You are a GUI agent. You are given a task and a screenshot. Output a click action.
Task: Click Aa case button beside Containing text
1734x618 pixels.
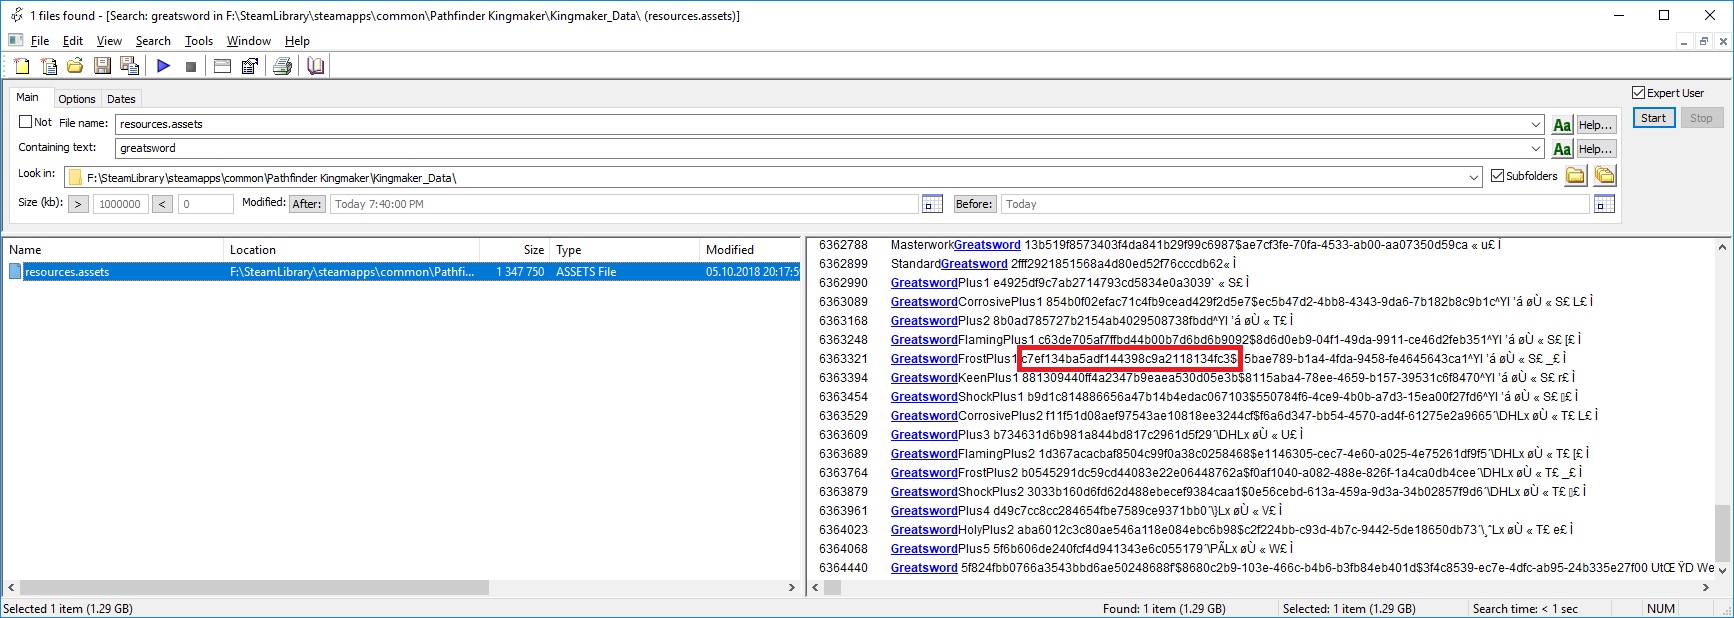click(1562, 149)
